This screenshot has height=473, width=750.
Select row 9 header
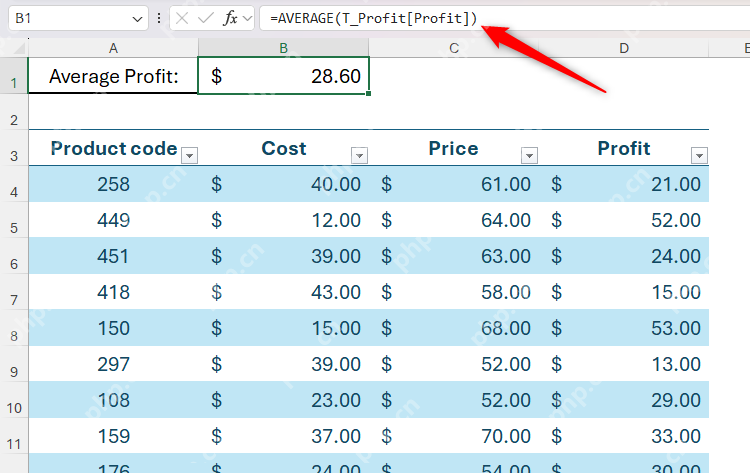click(x=14, y=364)
